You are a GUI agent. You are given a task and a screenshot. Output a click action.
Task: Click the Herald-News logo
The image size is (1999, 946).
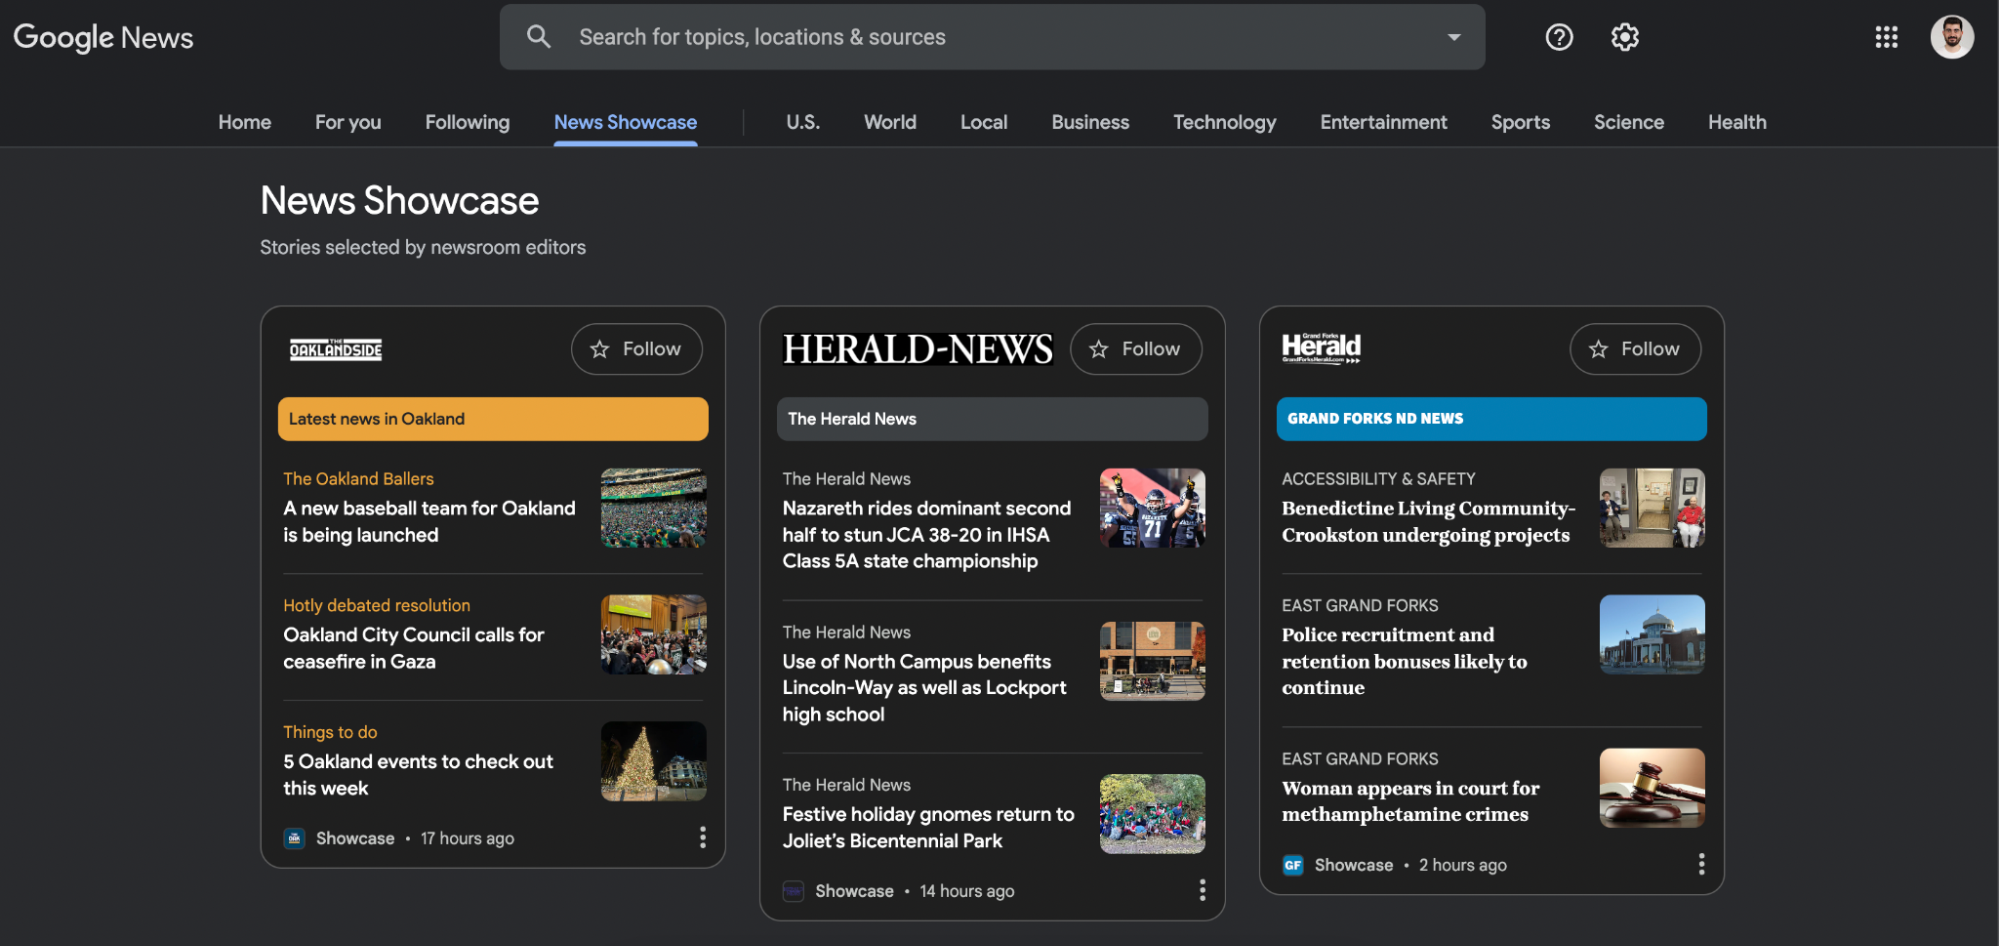(x=917, y=349)
